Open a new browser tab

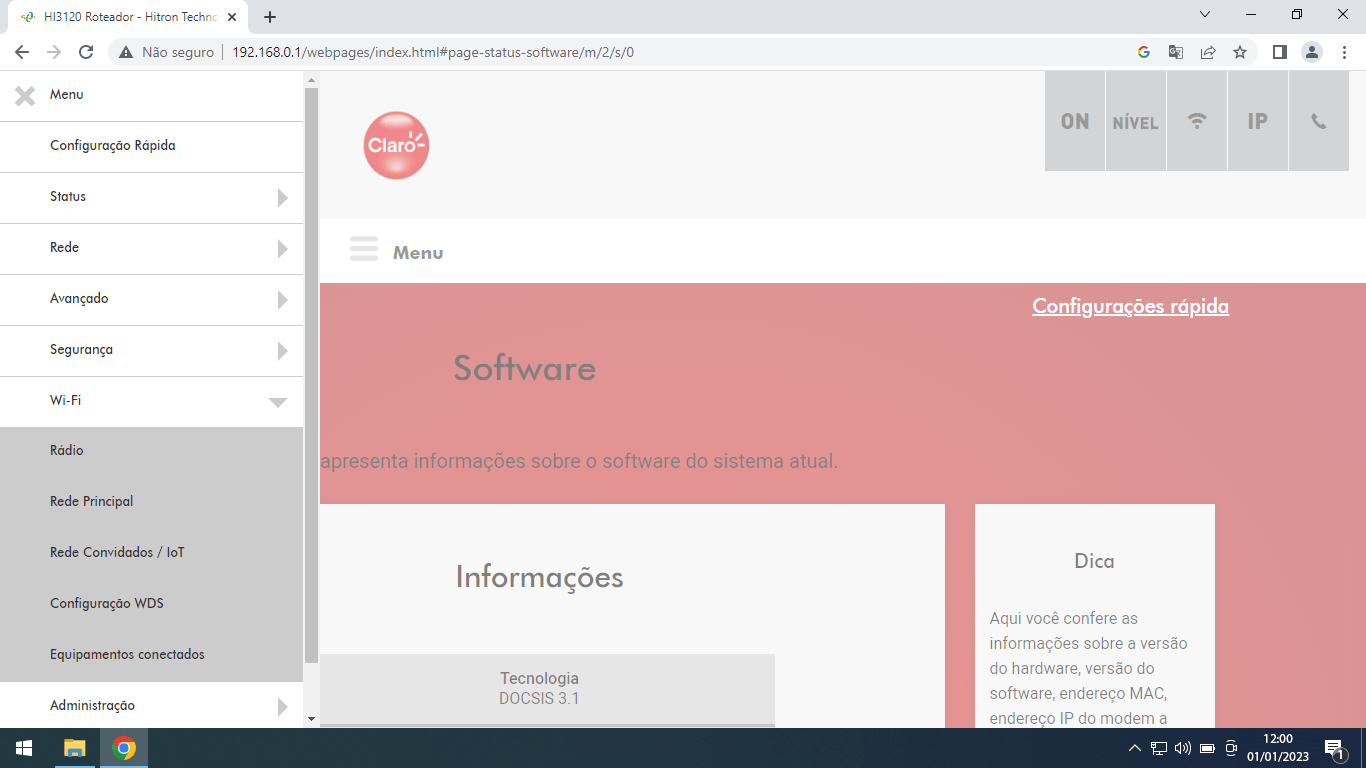coord(270,17)
